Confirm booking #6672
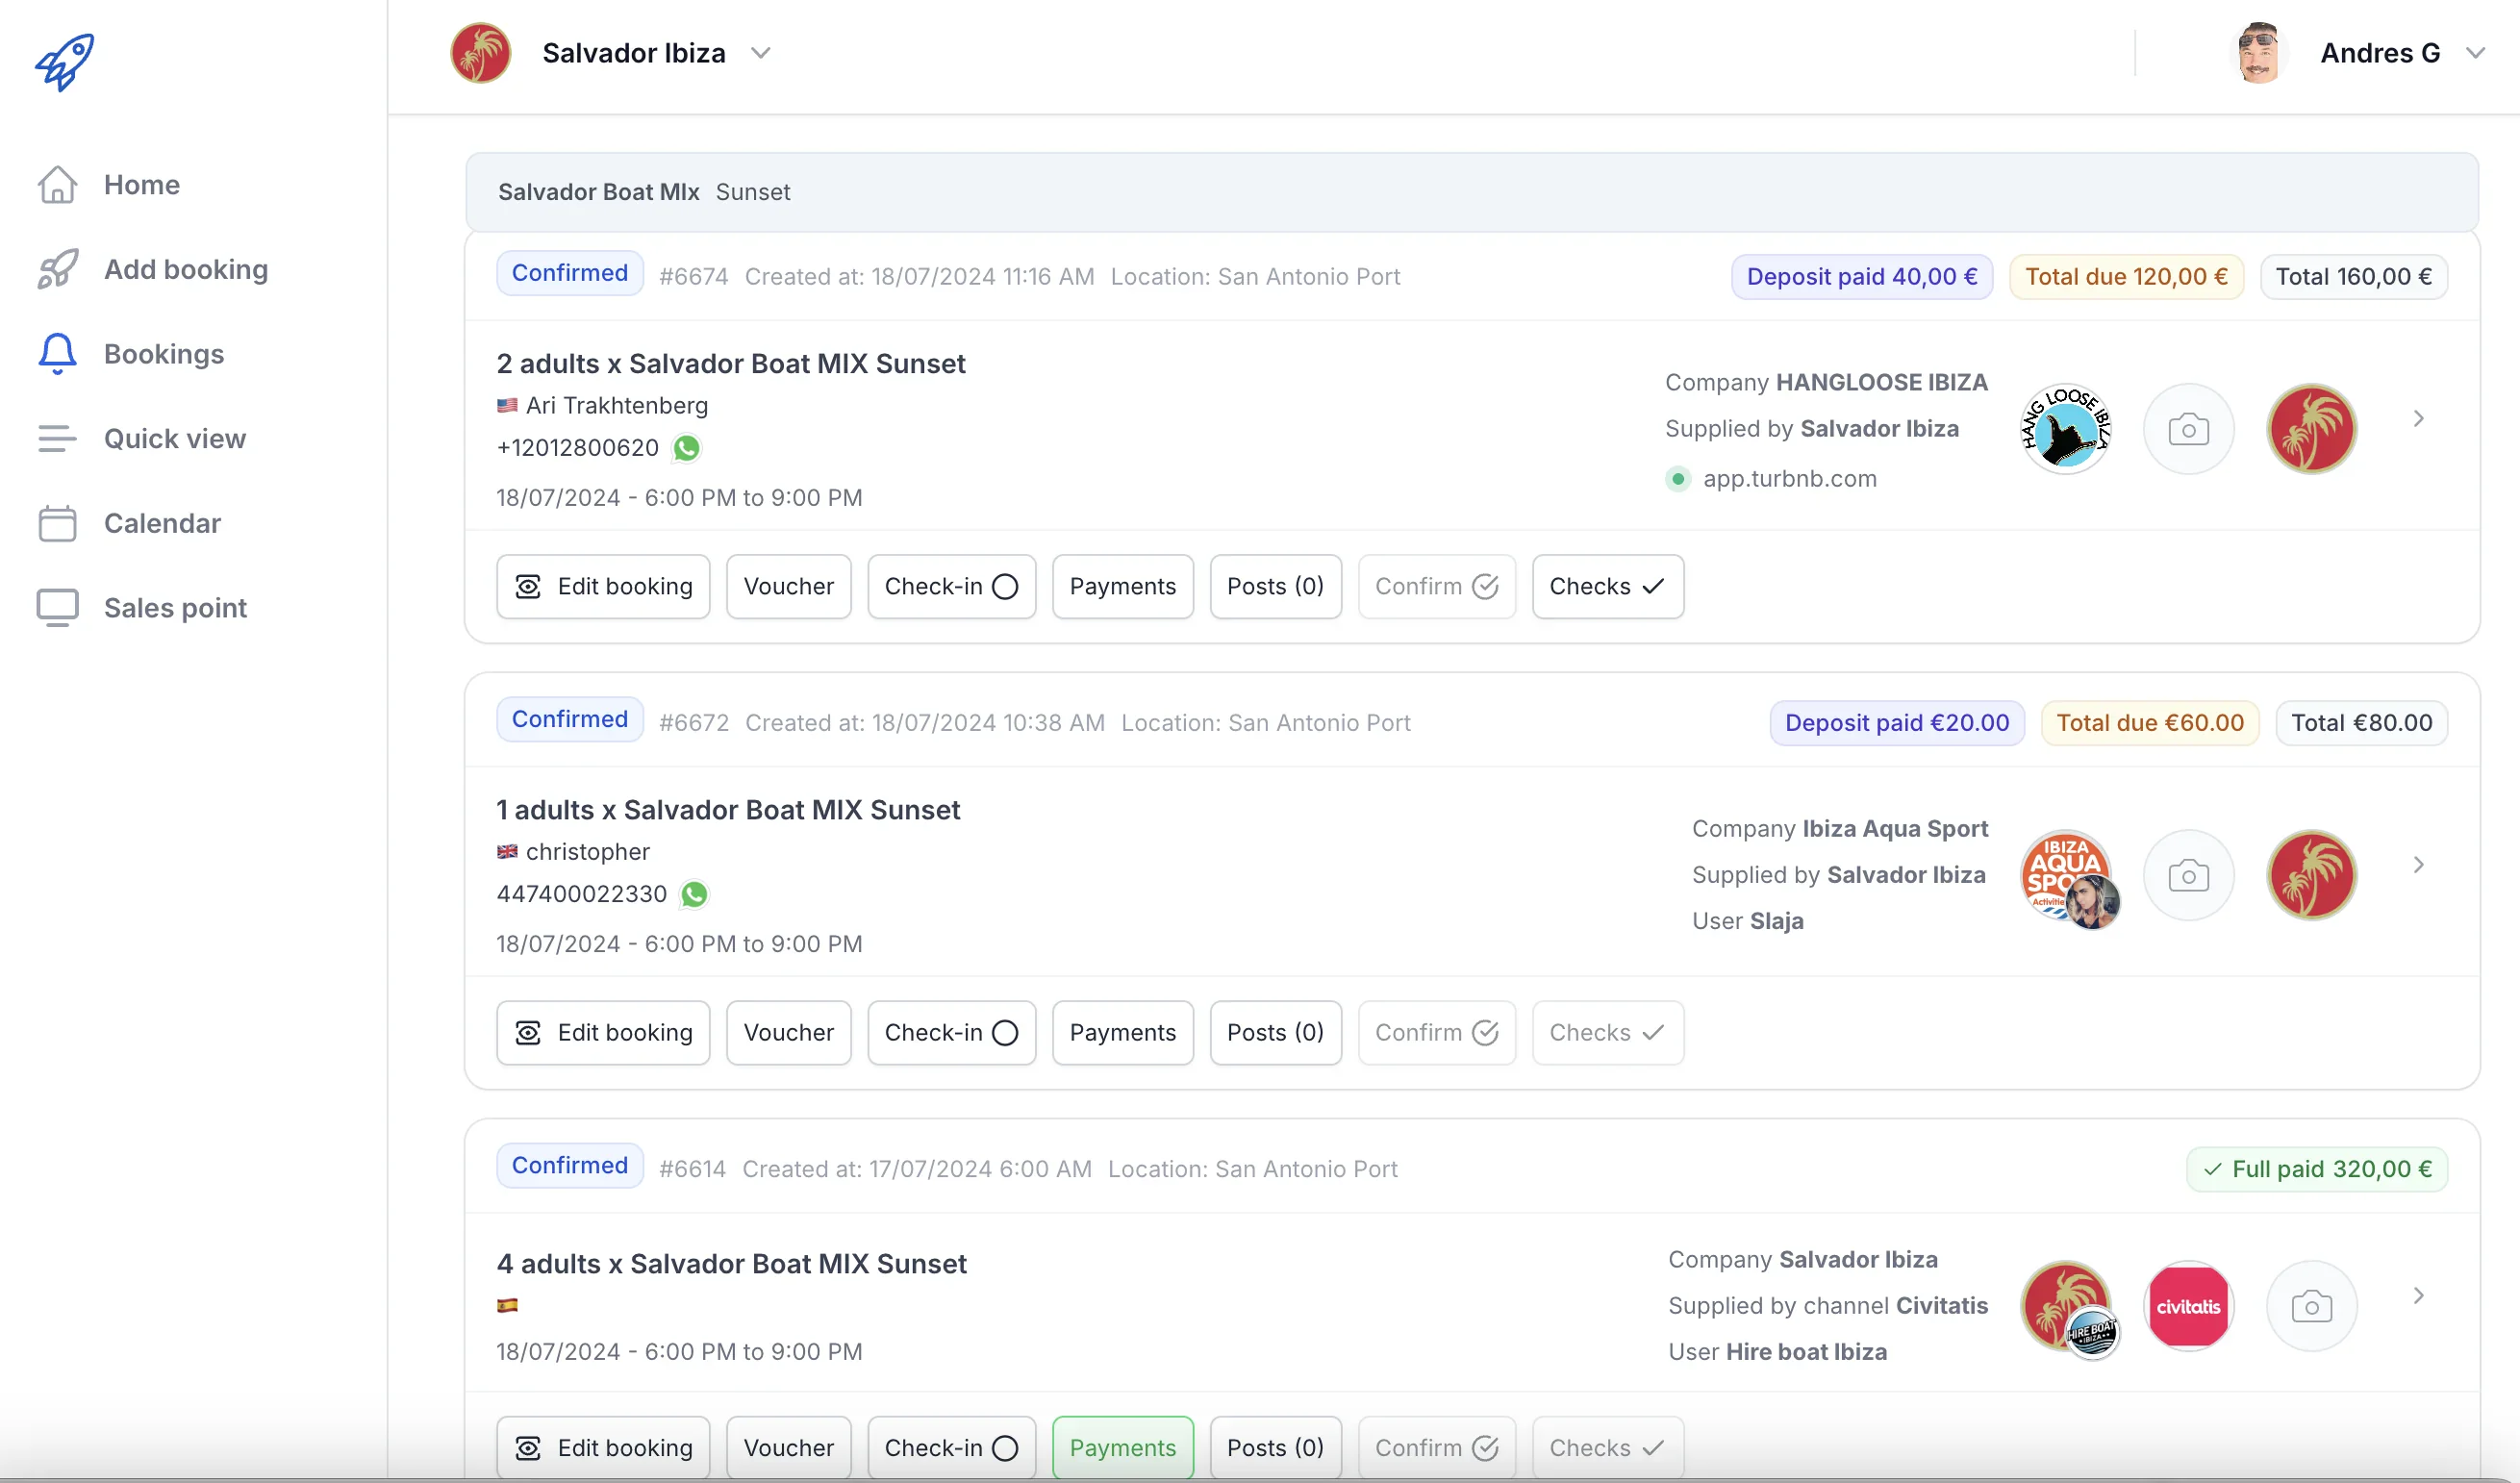The width and height of the screenshot is (2520, 1483). (x=1436, y=1032)
